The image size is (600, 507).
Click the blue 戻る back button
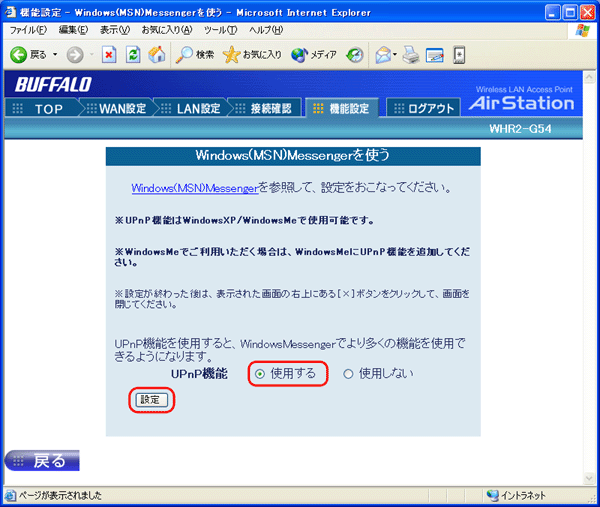pyautogui.click(x=42, y=460)
